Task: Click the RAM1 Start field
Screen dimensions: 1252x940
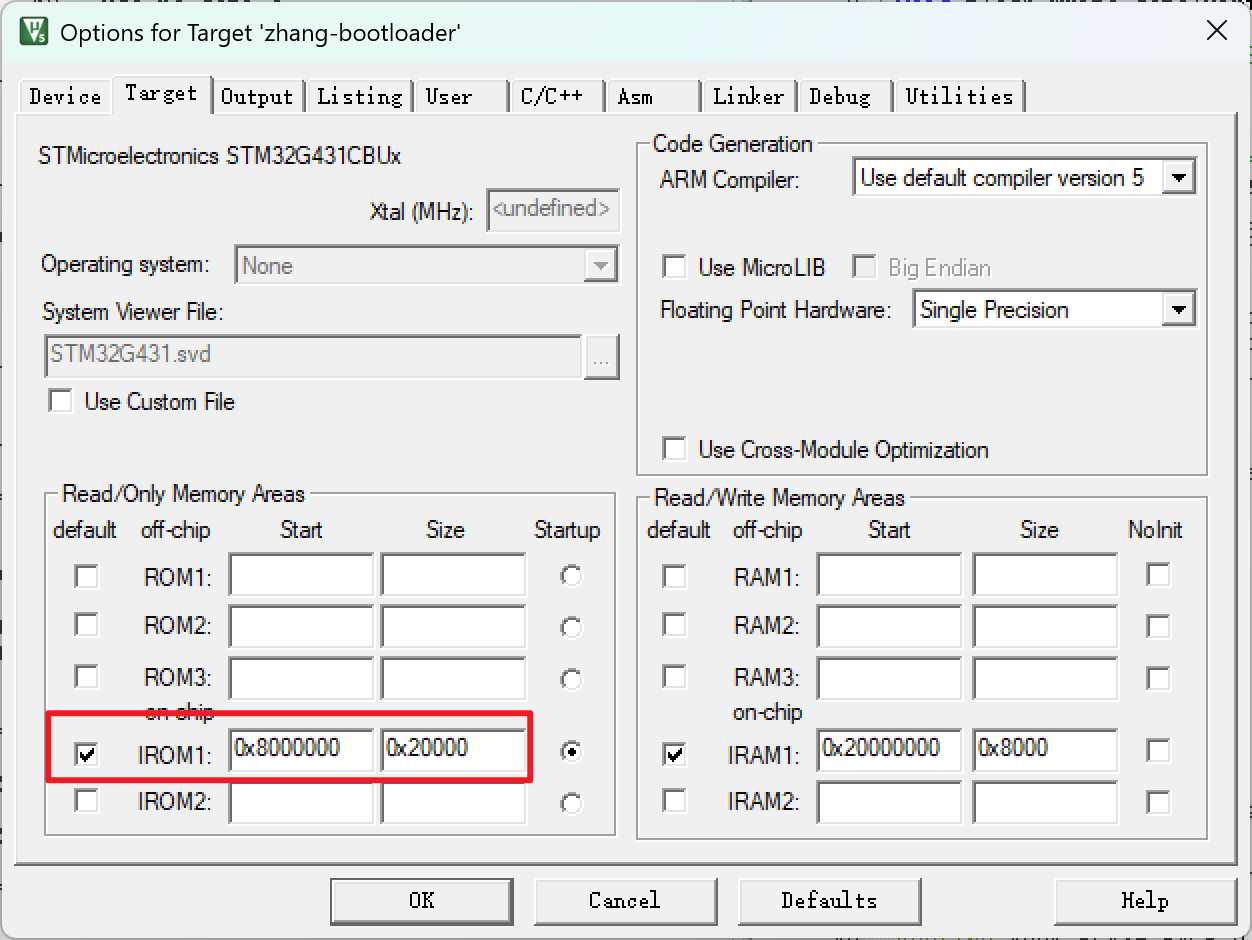Action: pyautogui.click(x=889, y=576)
